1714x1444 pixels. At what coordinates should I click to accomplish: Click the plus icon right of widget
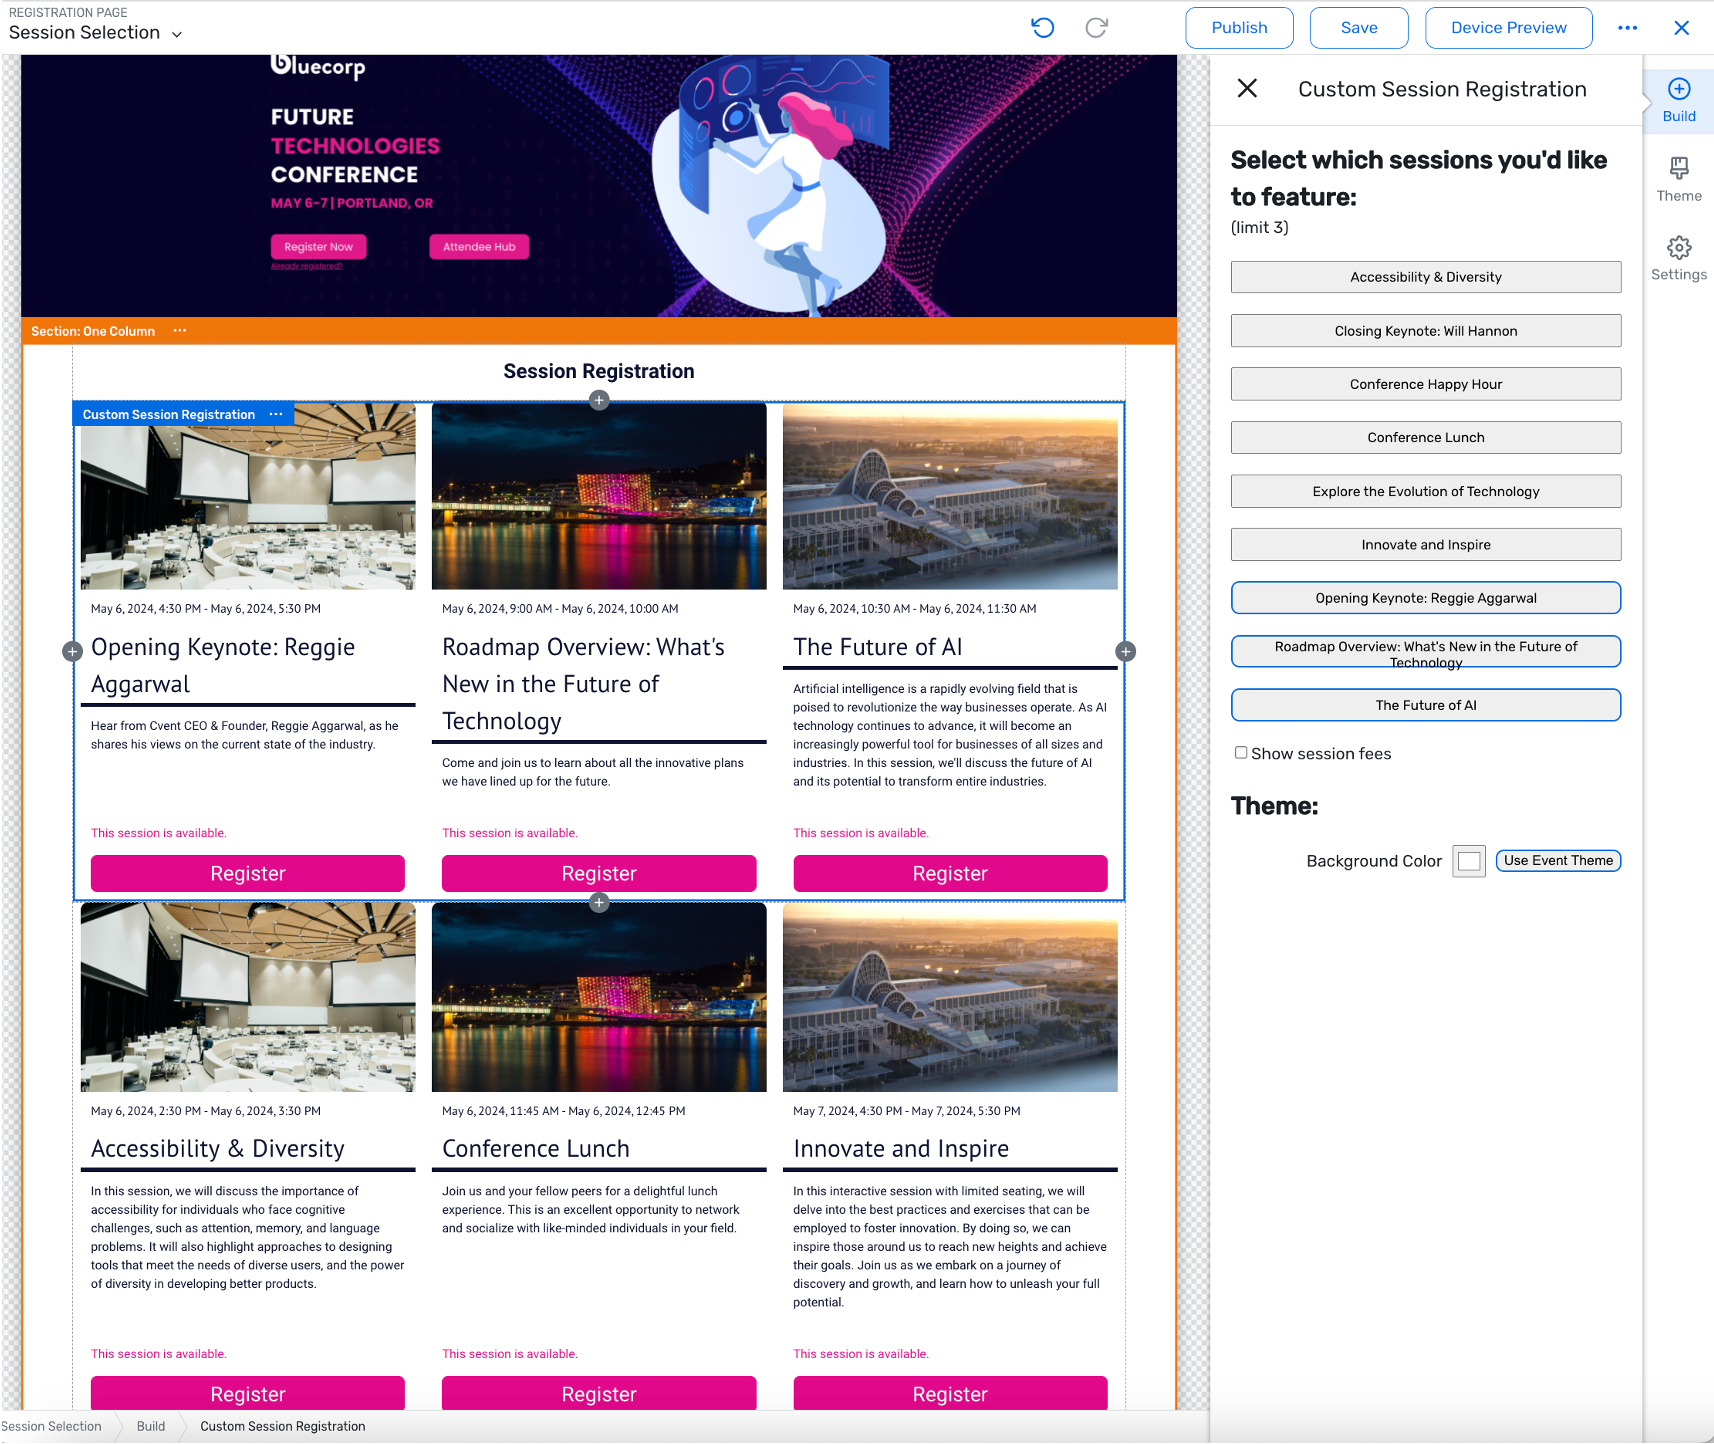[x=1126, y=652]
